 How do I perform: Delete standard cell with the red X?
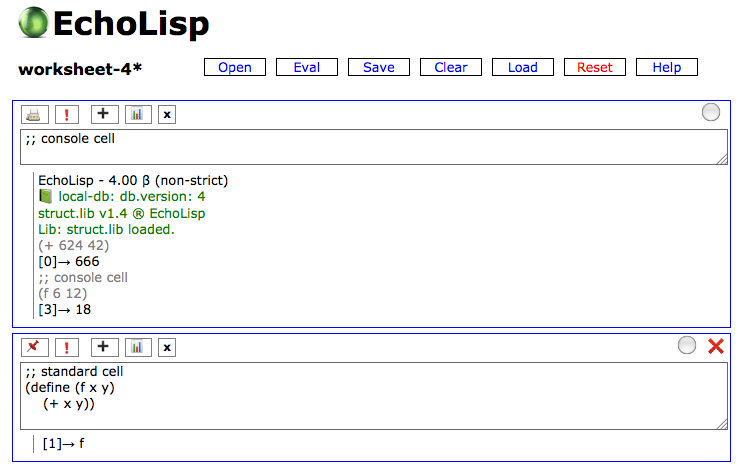point(716,346)
